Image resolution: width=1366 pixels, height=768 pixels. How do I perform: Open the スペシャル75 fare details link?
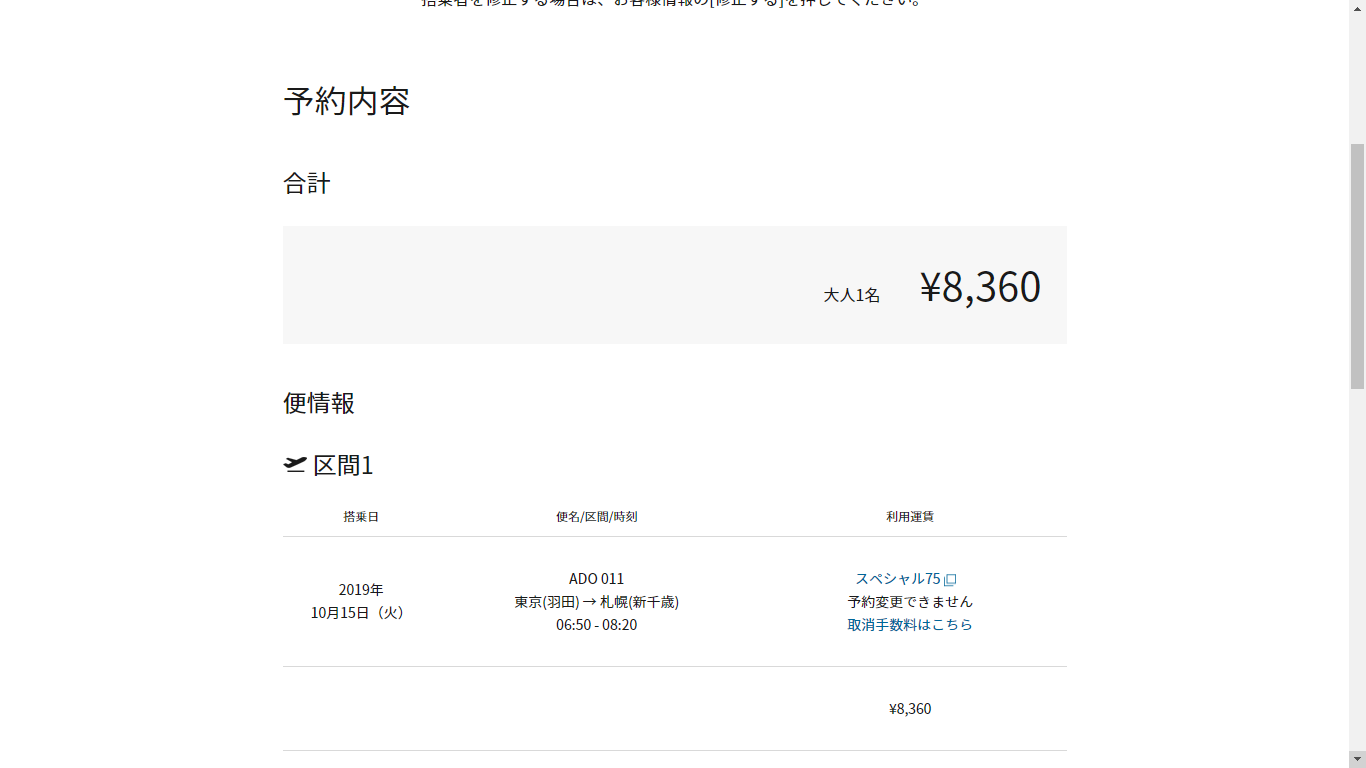click(897, 579)
